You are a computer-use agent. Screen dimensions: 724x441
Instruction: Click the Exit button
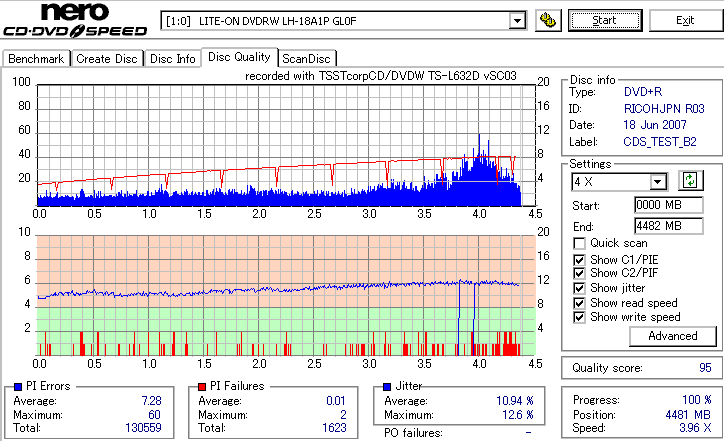tap(685, 21)
